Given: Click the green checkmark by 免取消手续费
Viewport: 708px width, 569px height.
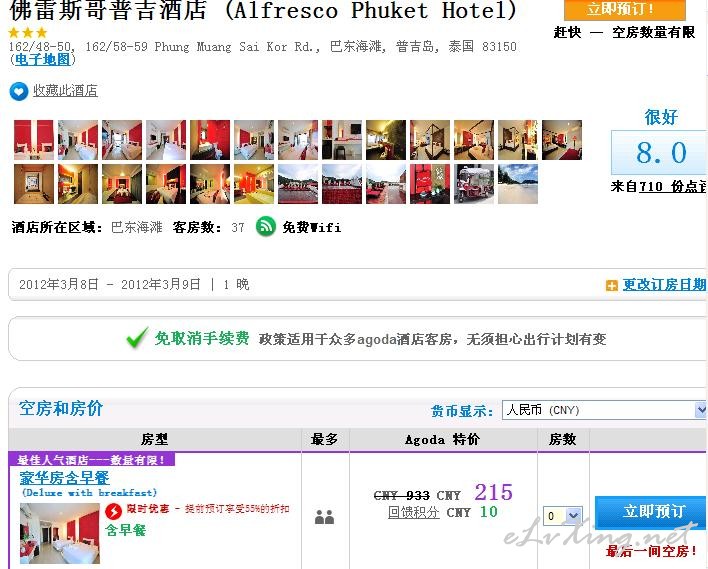Looking at the screenshot, I should pos(137,337).
